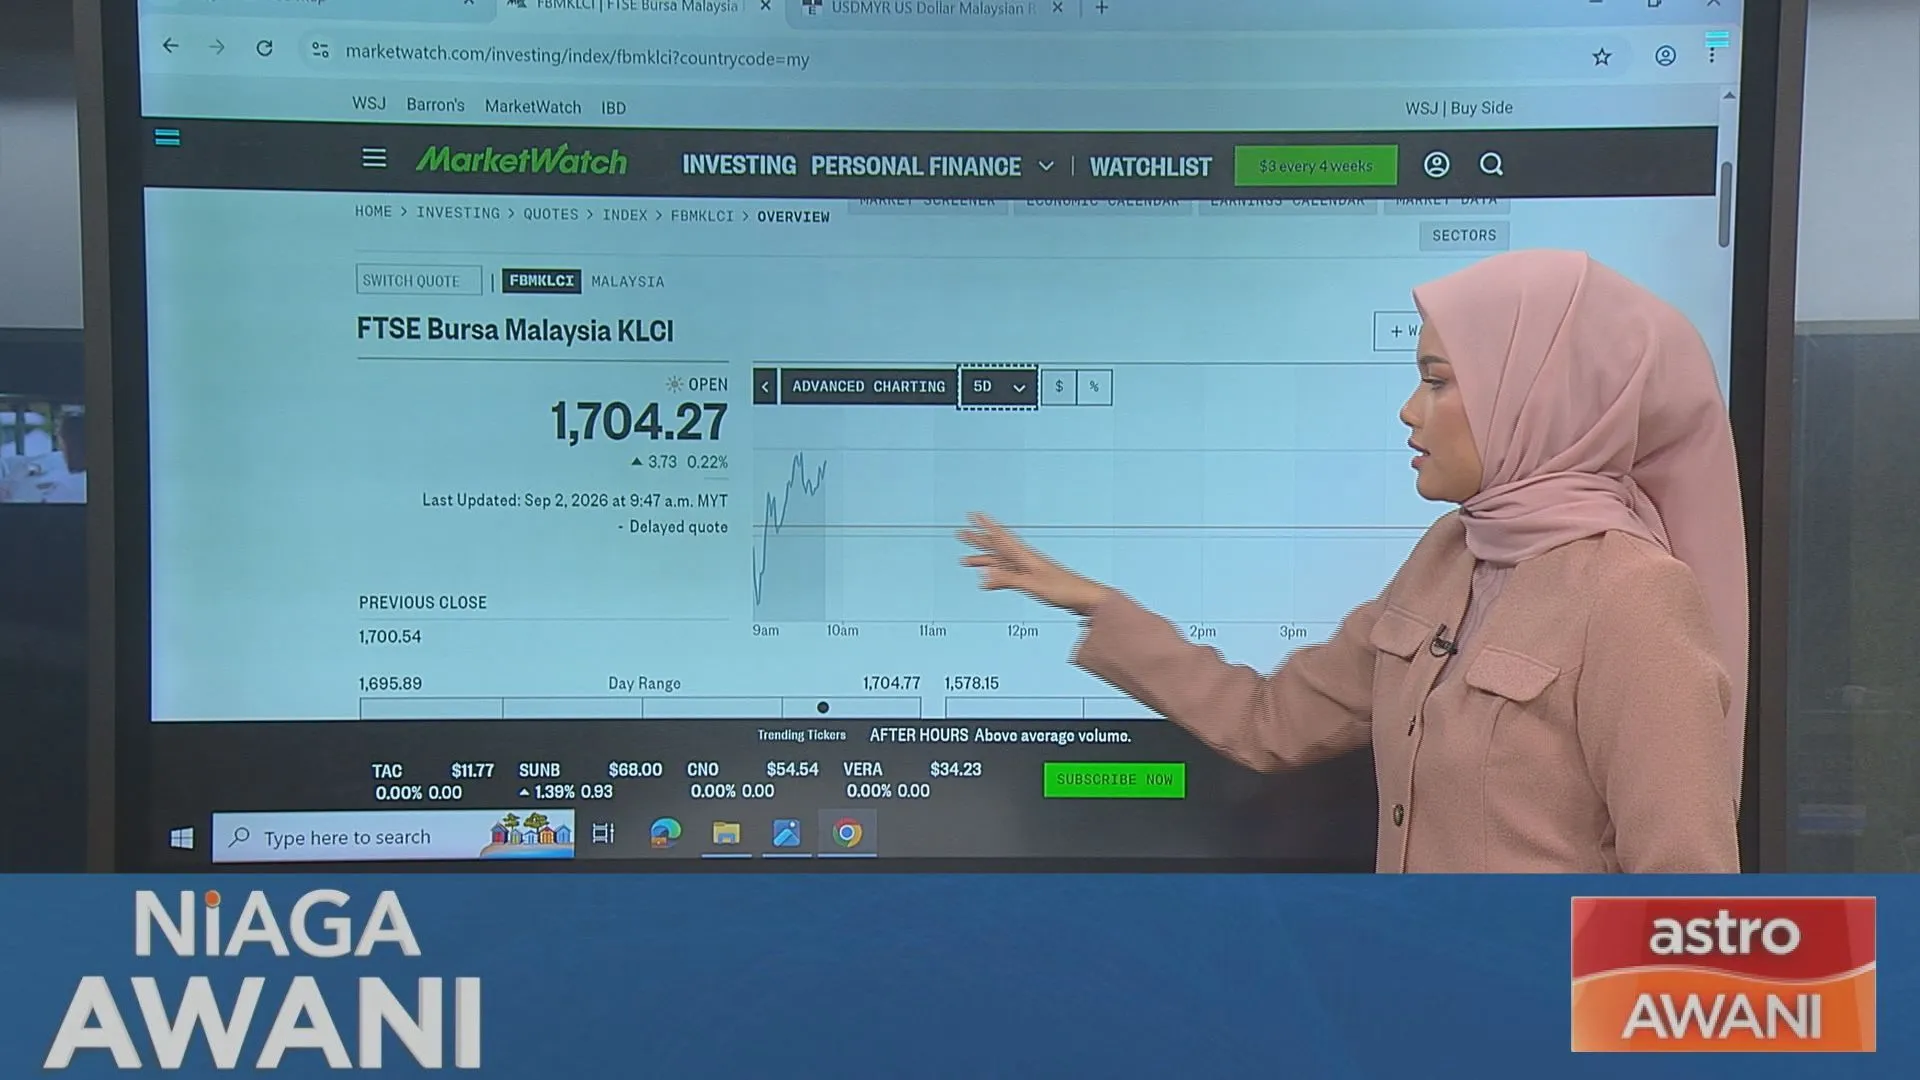Close the FBMKLCI browser tab
Image resolution: width=1920 pixels, height=1080 pixels.
(765, 6)
